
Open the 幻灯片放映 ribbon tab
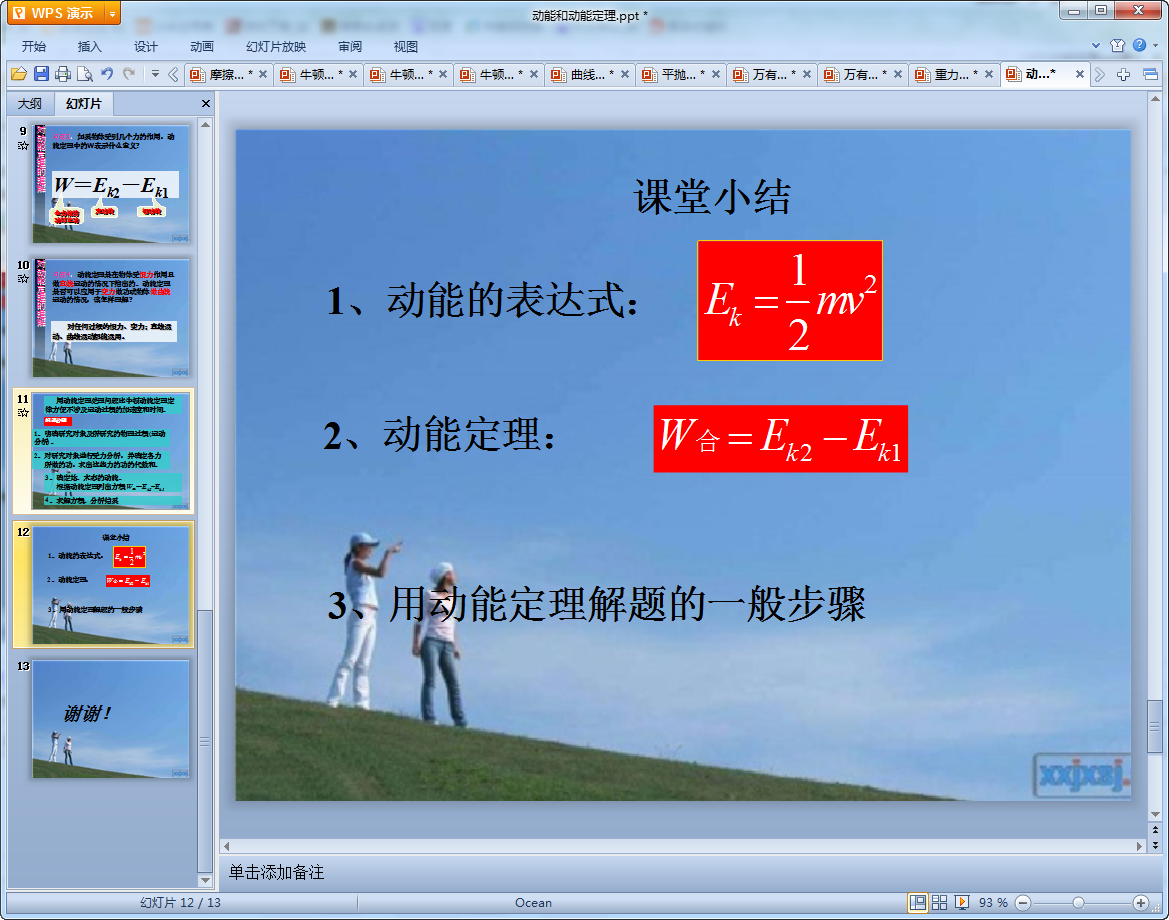click(276, 46)
